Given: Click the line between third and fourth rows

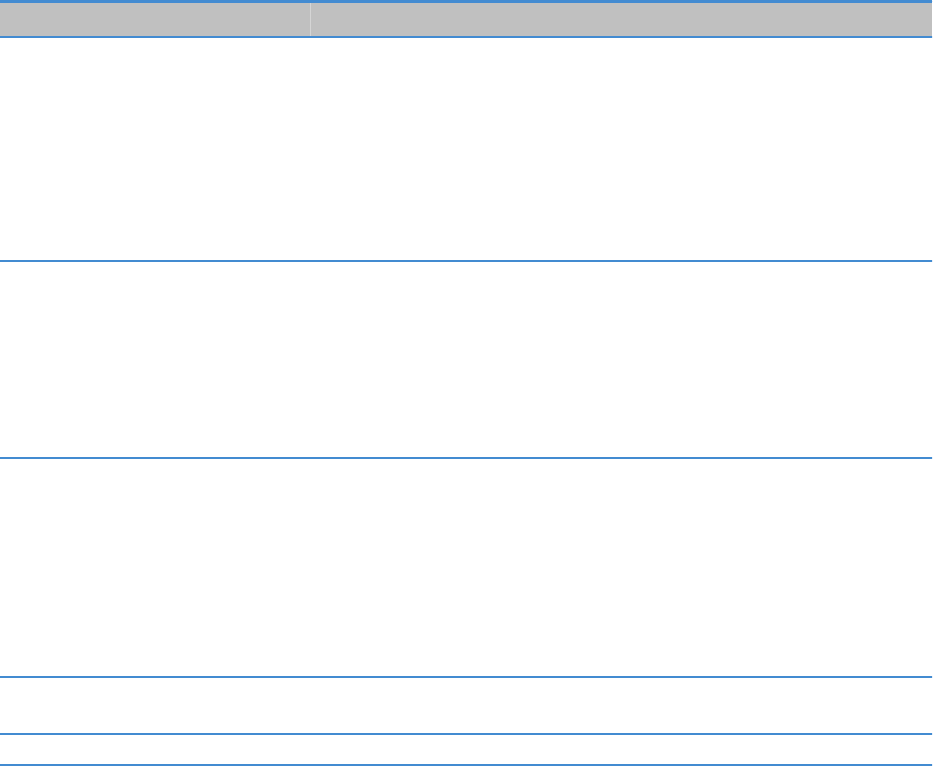Looking at the screenshot, I should coord(466,678).
